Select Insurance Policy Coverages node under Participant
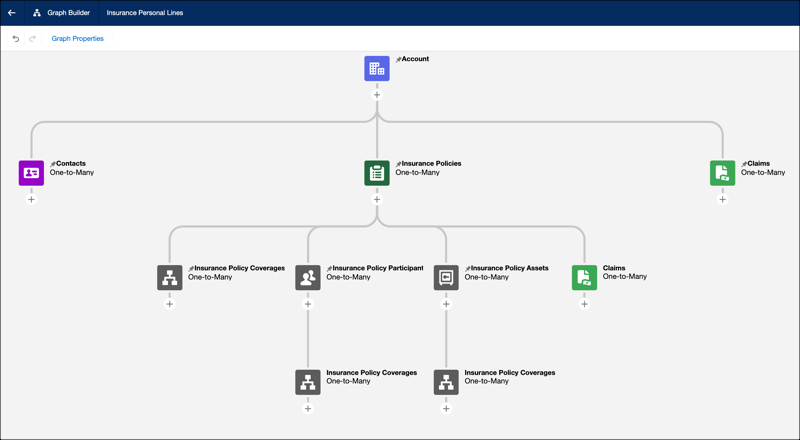Screen dimensions: 800x440 tap(308, 382)
